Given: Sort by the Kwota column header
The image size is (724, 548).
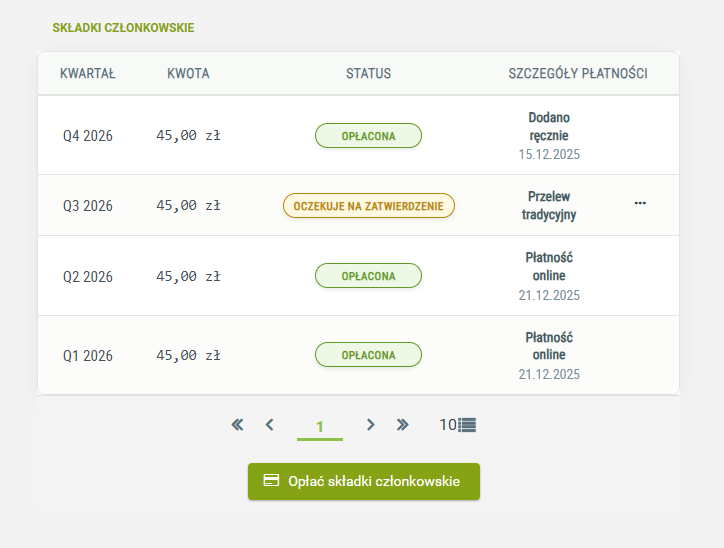Looking at the screenshot, I should [x=188, y=73].
